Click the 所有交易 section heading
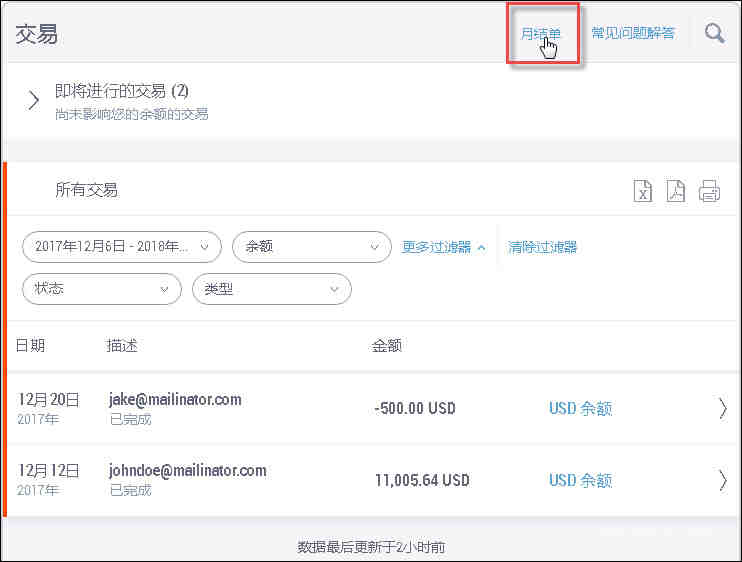Viewport: 742px width, 562px height. click(87, 190)
